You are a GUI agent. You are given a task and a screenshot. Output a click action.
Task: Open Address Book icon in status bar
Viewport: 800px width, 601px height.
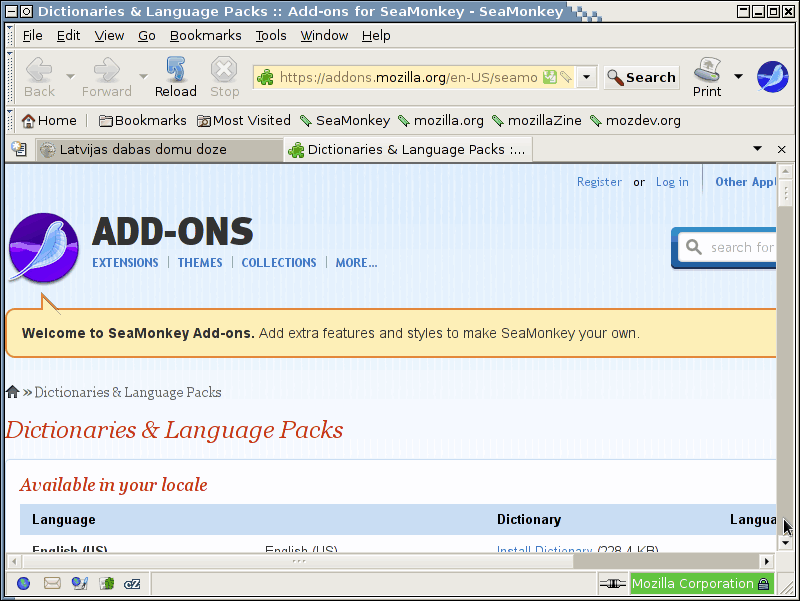point(107,583)
